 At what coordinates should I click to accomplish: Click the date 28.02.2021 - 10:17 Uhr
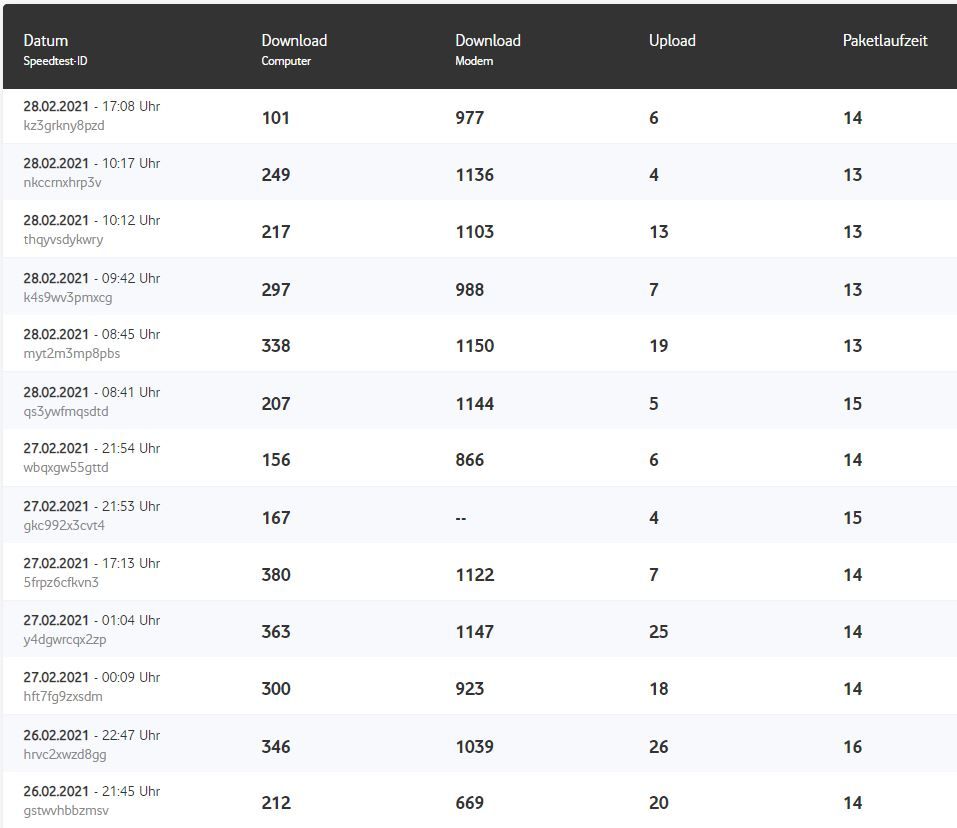[92, 164]
